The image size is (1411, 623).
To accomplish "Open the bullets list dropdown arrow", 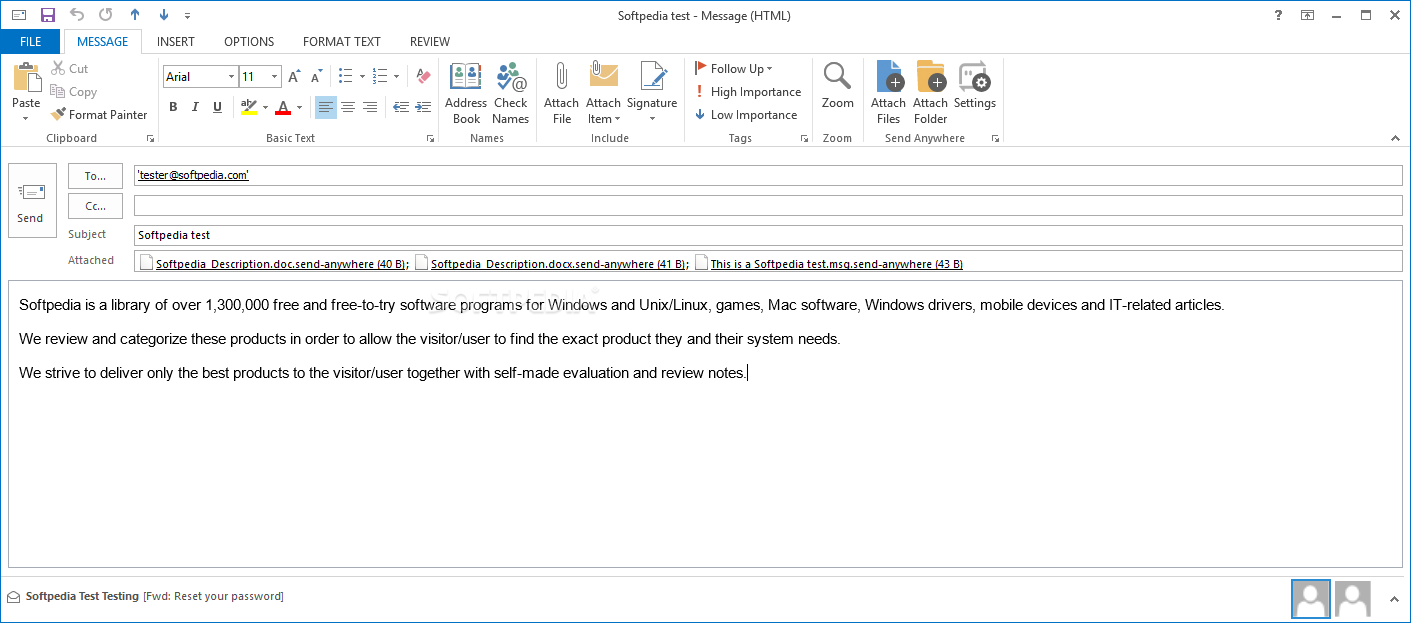I will [361, 77].
